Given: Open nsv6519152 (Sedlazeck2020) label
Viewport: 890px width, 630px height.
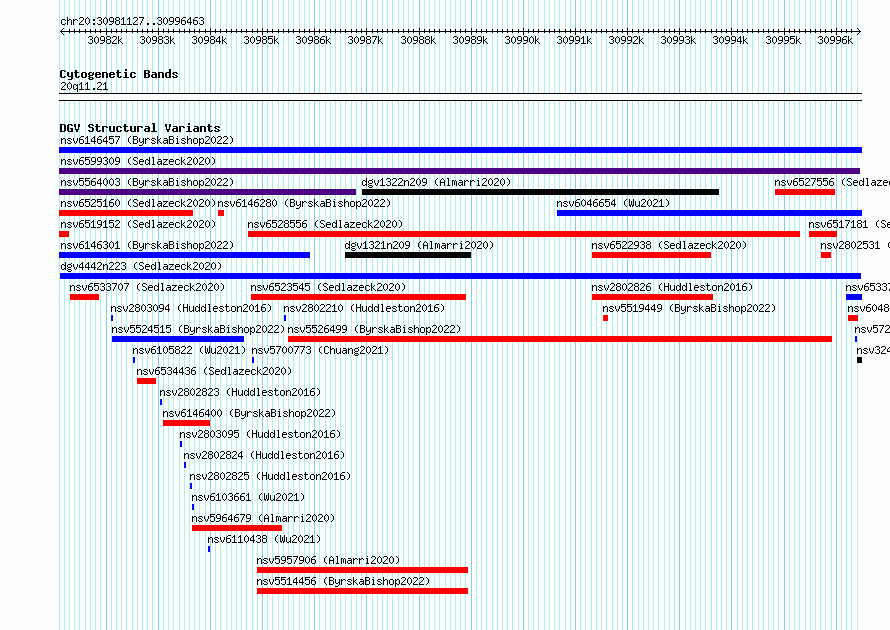Looking at the screenshot, I should point(138,224).
